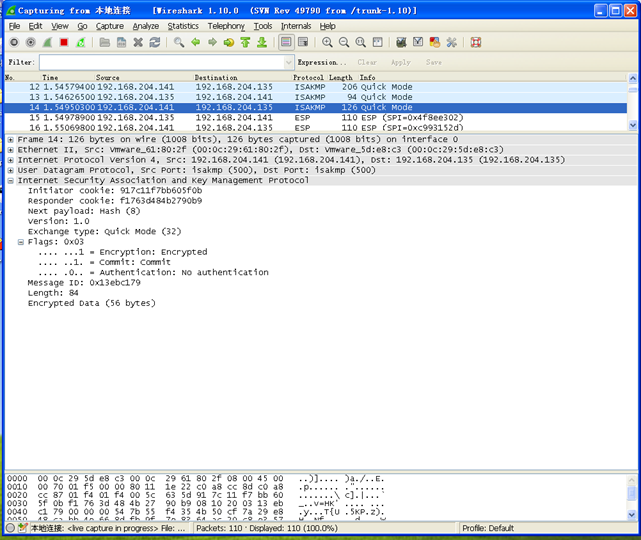The height and width of the screenshot is (540, 641).
Task: Click the jump to last packet icon
Action: [x=262, y=43]
